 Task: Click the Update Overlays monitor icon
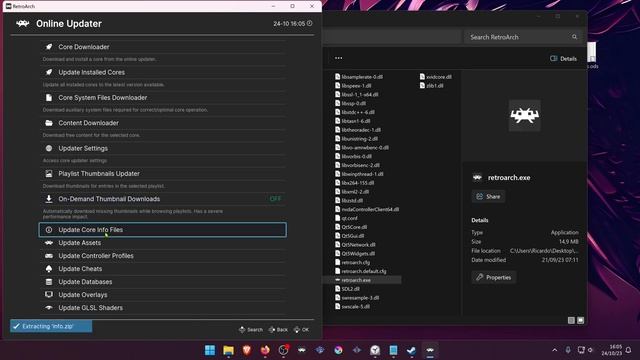49,295
